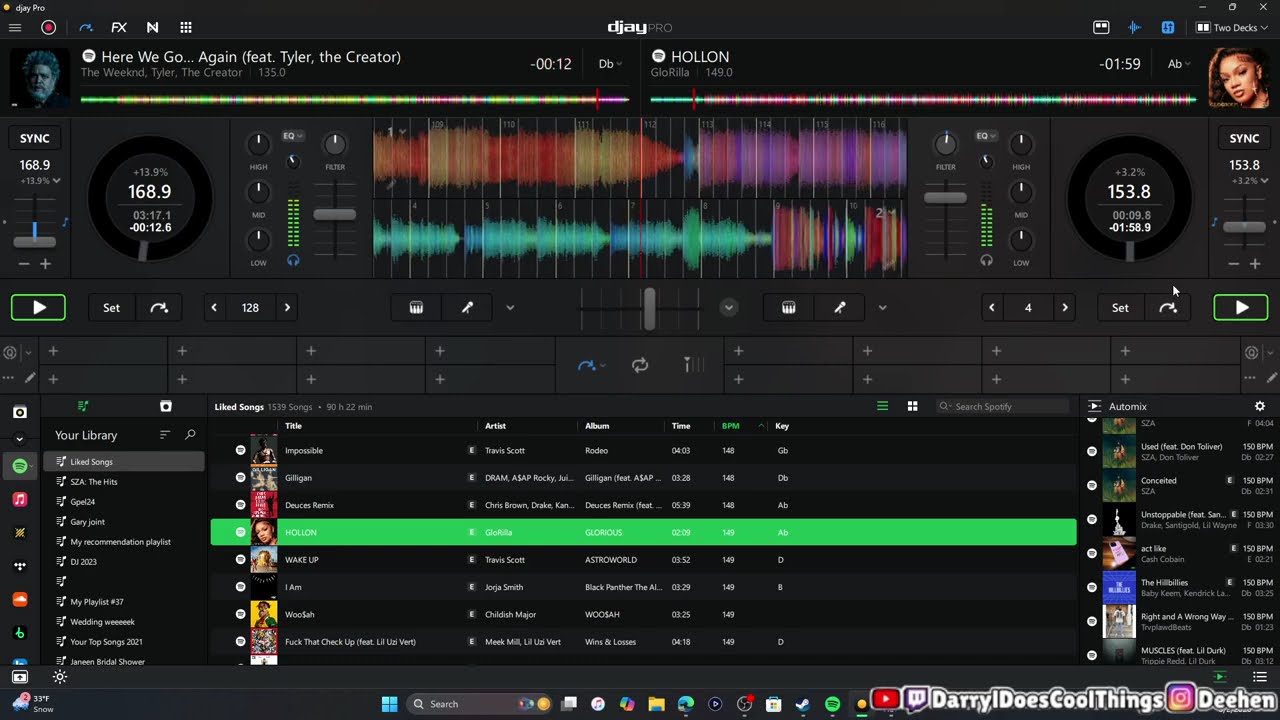
Task: Select SoundCloud source in sidebar
Action: (20, 599)
